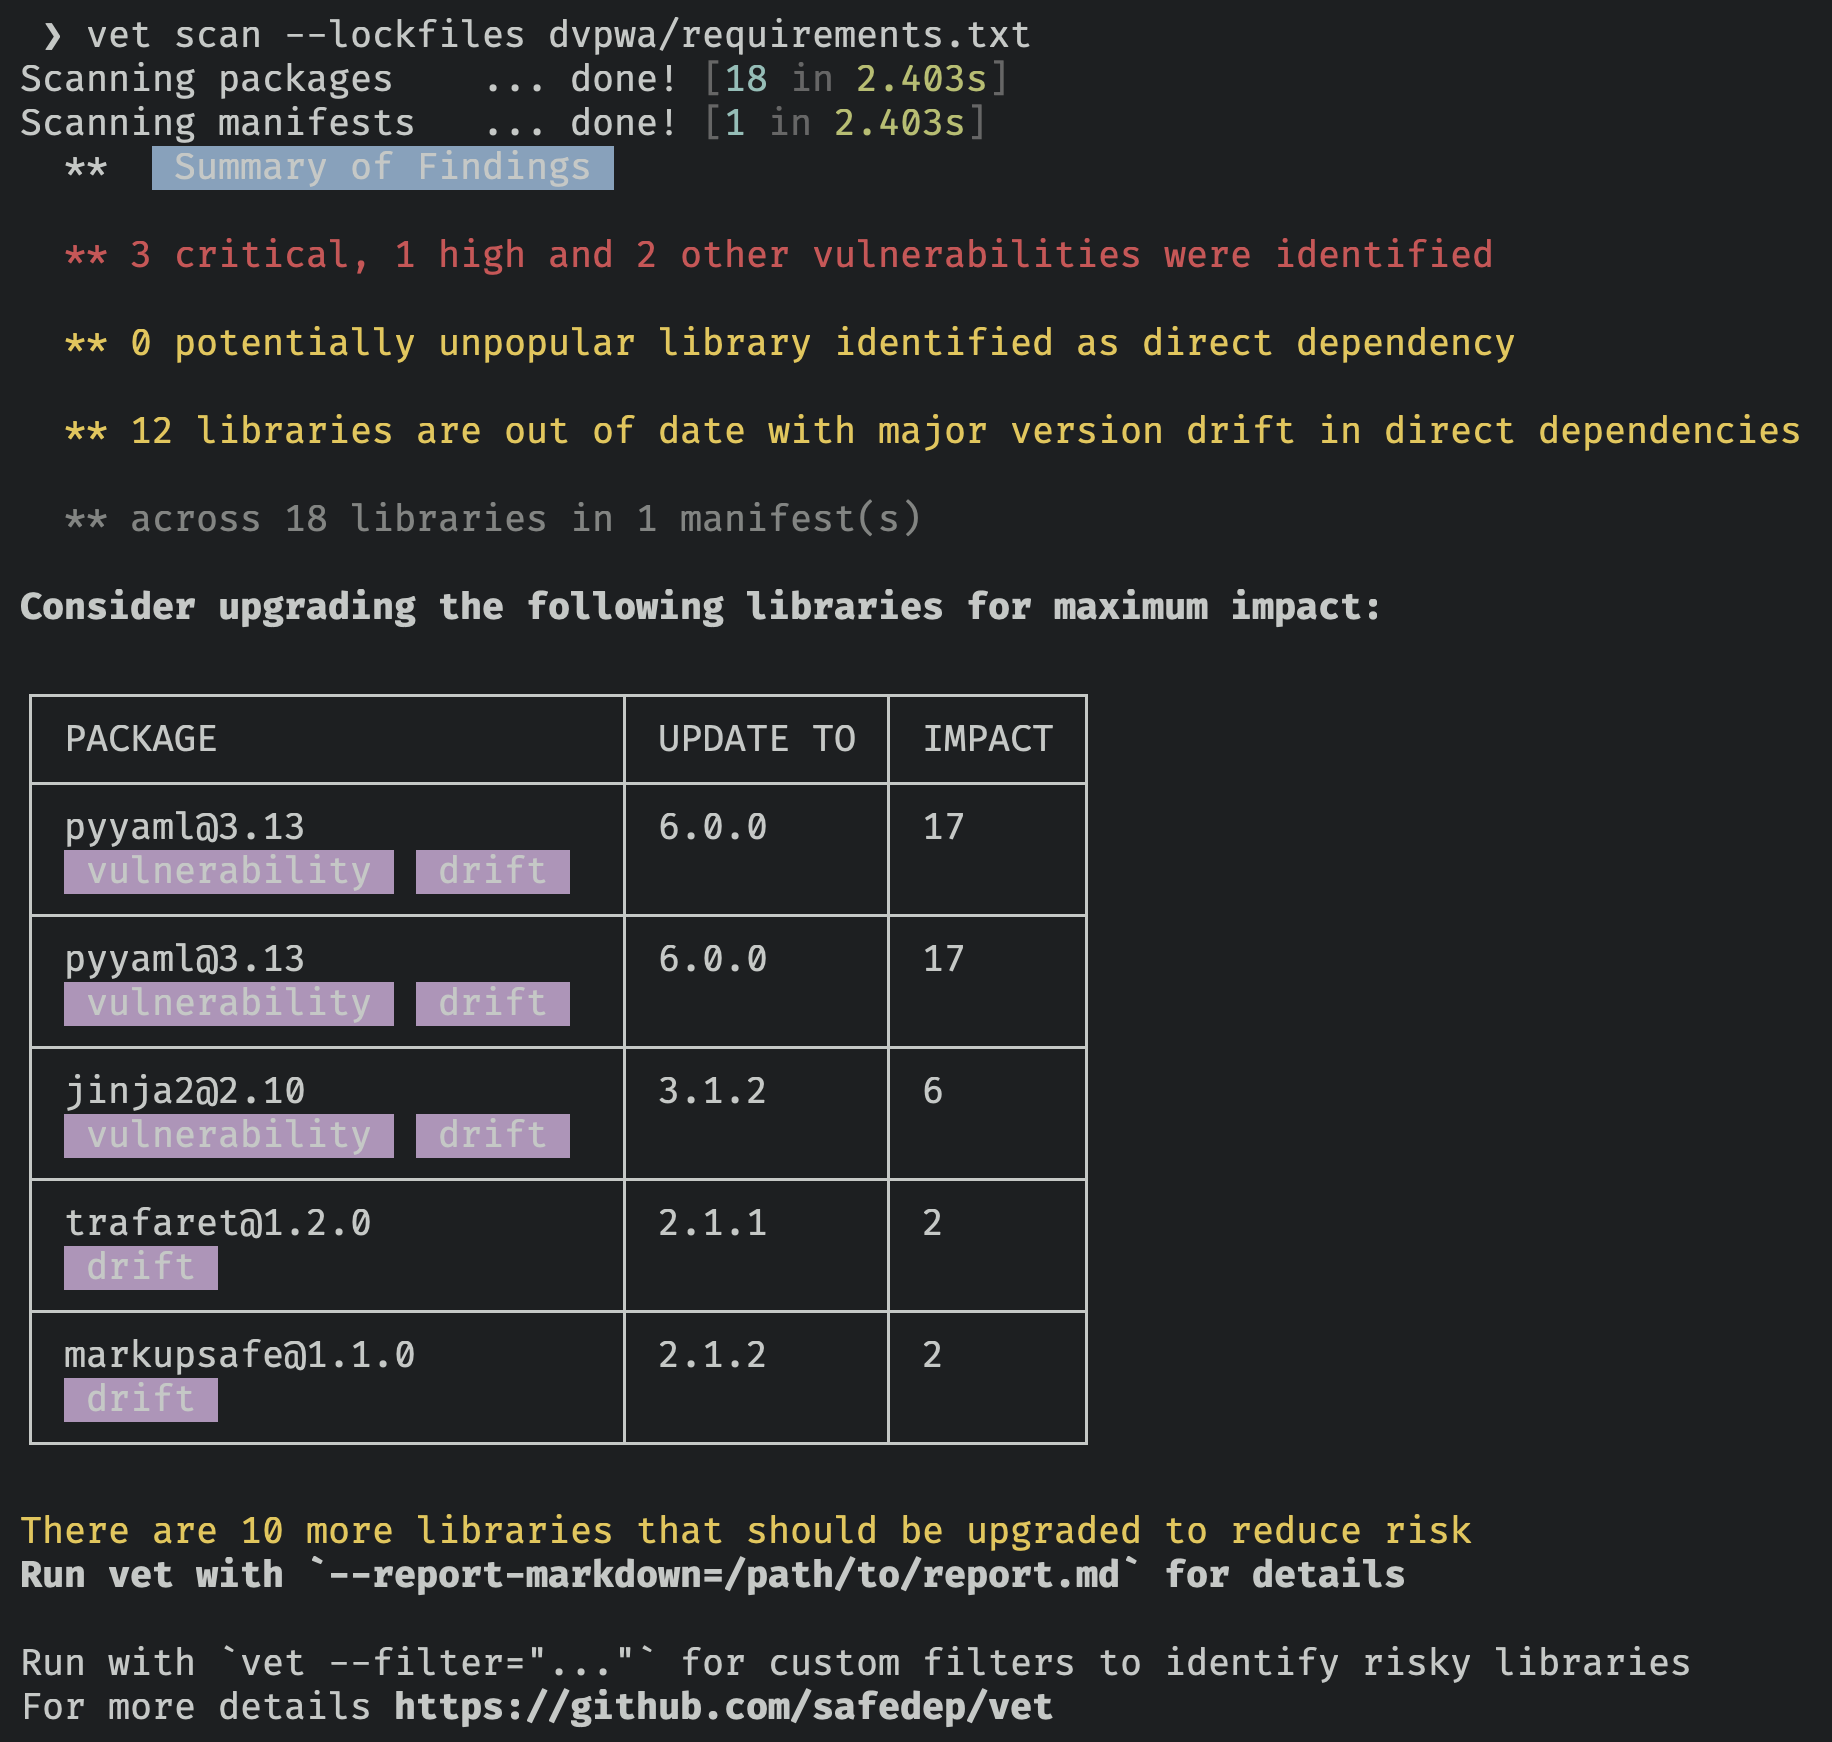Screen dimensions: 1832x1742
Task: Click the PACKAGE column header
Action: click(x=141, y=739)
